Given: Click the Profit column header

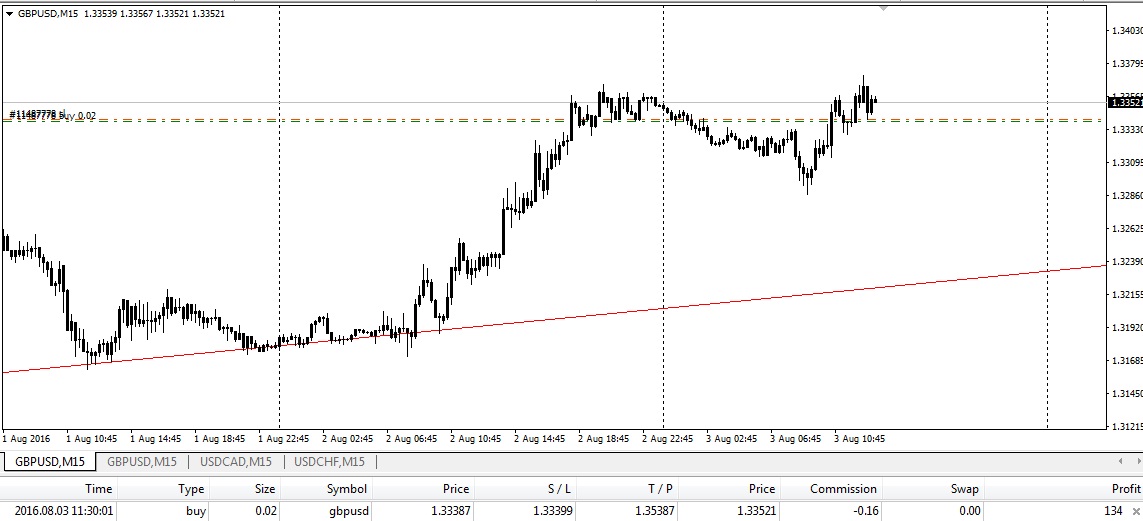Looking at the screenshot, I should coord(1125,489).
